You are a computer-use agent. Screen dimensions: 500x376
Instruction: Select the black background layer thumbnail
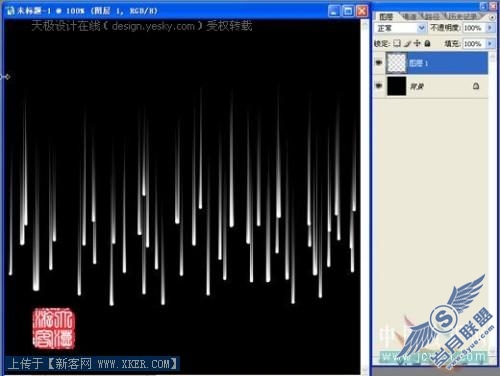tap(396, 86)
